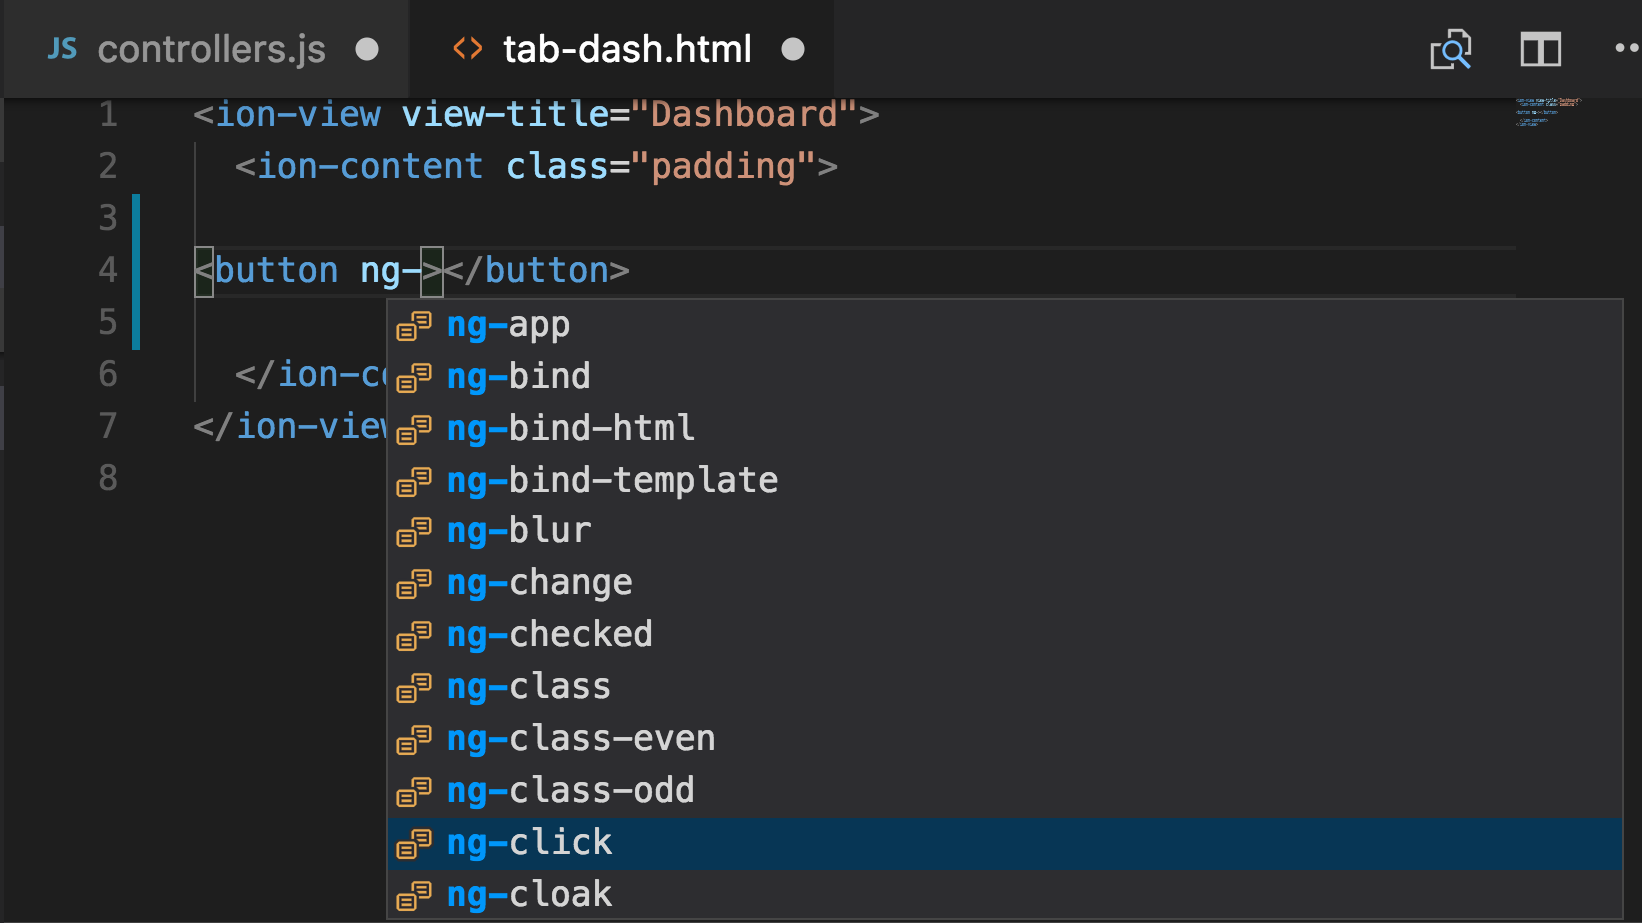Screen dimensions: 1642x923
Task: Select ng-class-even suggestion
Action: [1004, 739]
